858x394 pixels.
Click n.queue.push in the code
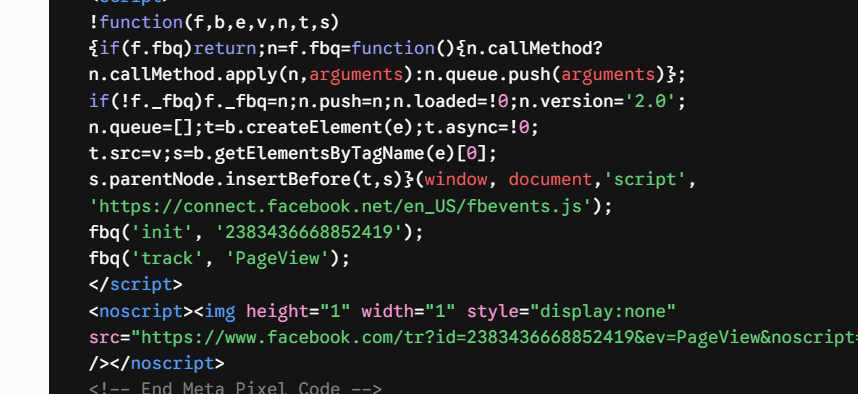click(488, 75)
